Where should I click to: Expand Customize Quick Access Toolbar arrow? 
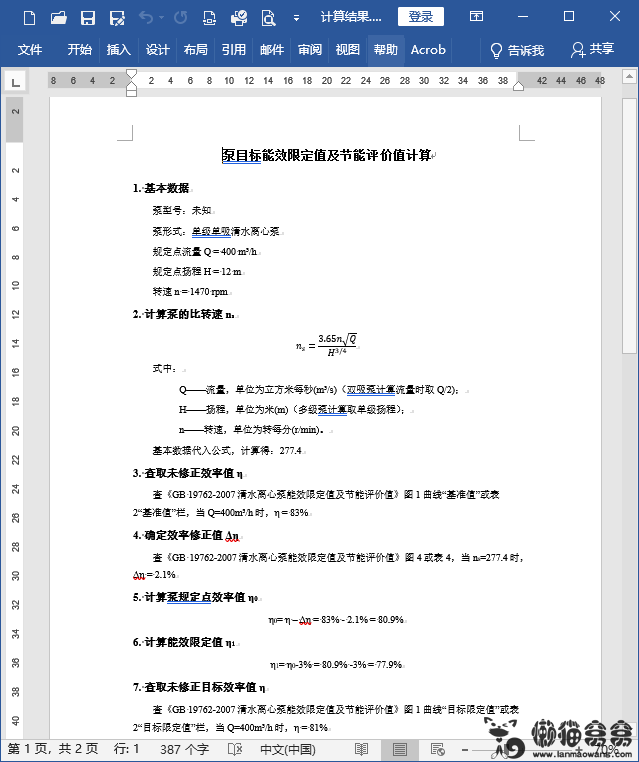pyautogui.click(x=296, y=18)
